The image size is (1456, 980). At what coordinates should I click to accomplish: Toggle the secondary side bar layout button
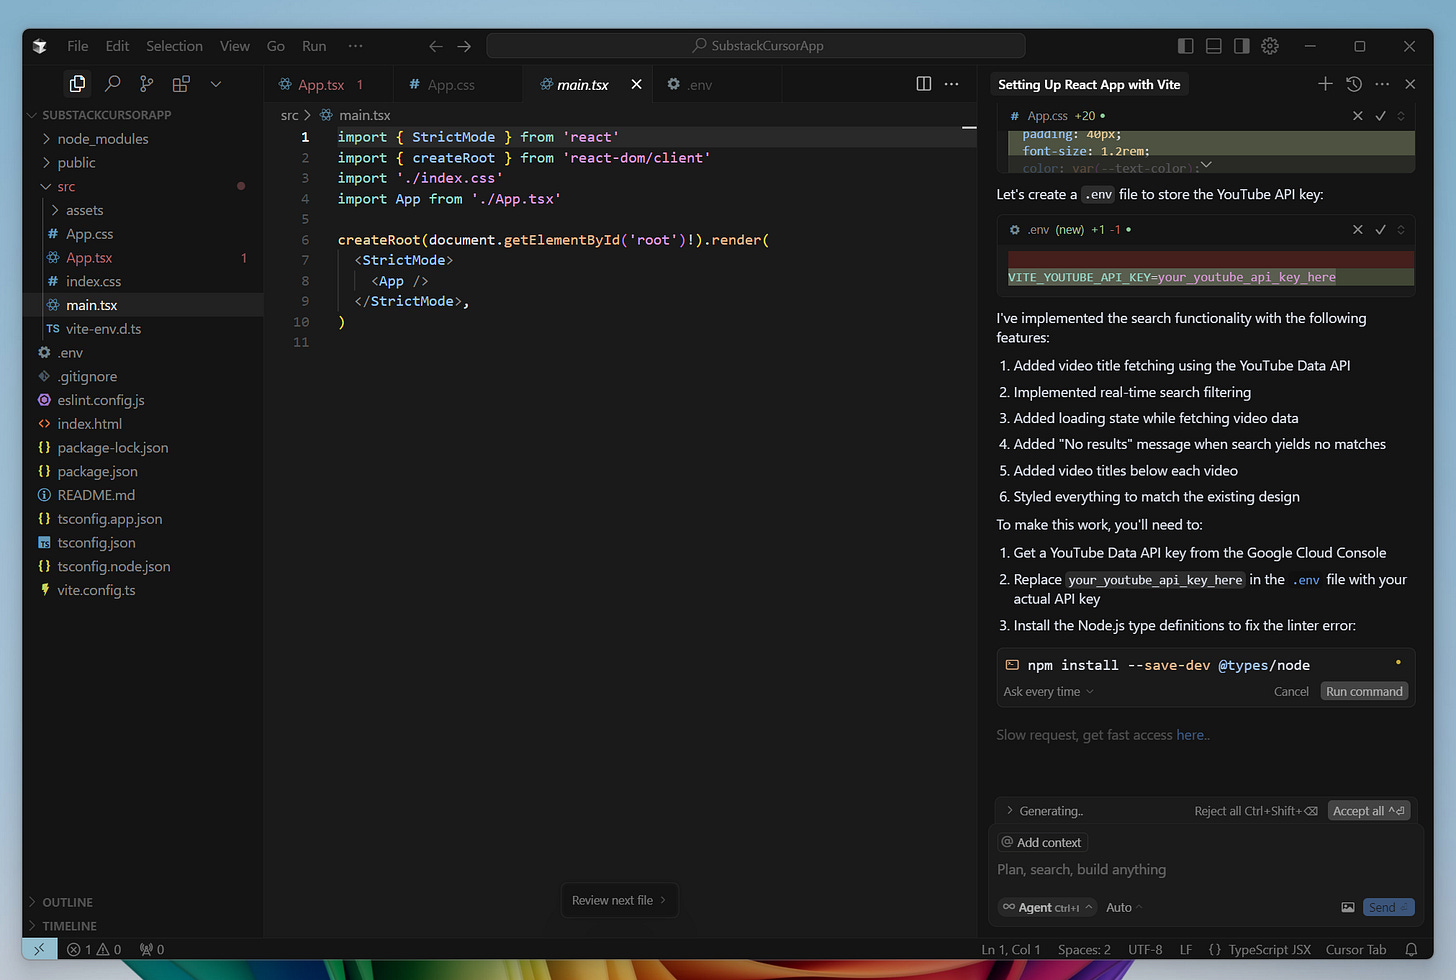click(x=1242, y=46)
